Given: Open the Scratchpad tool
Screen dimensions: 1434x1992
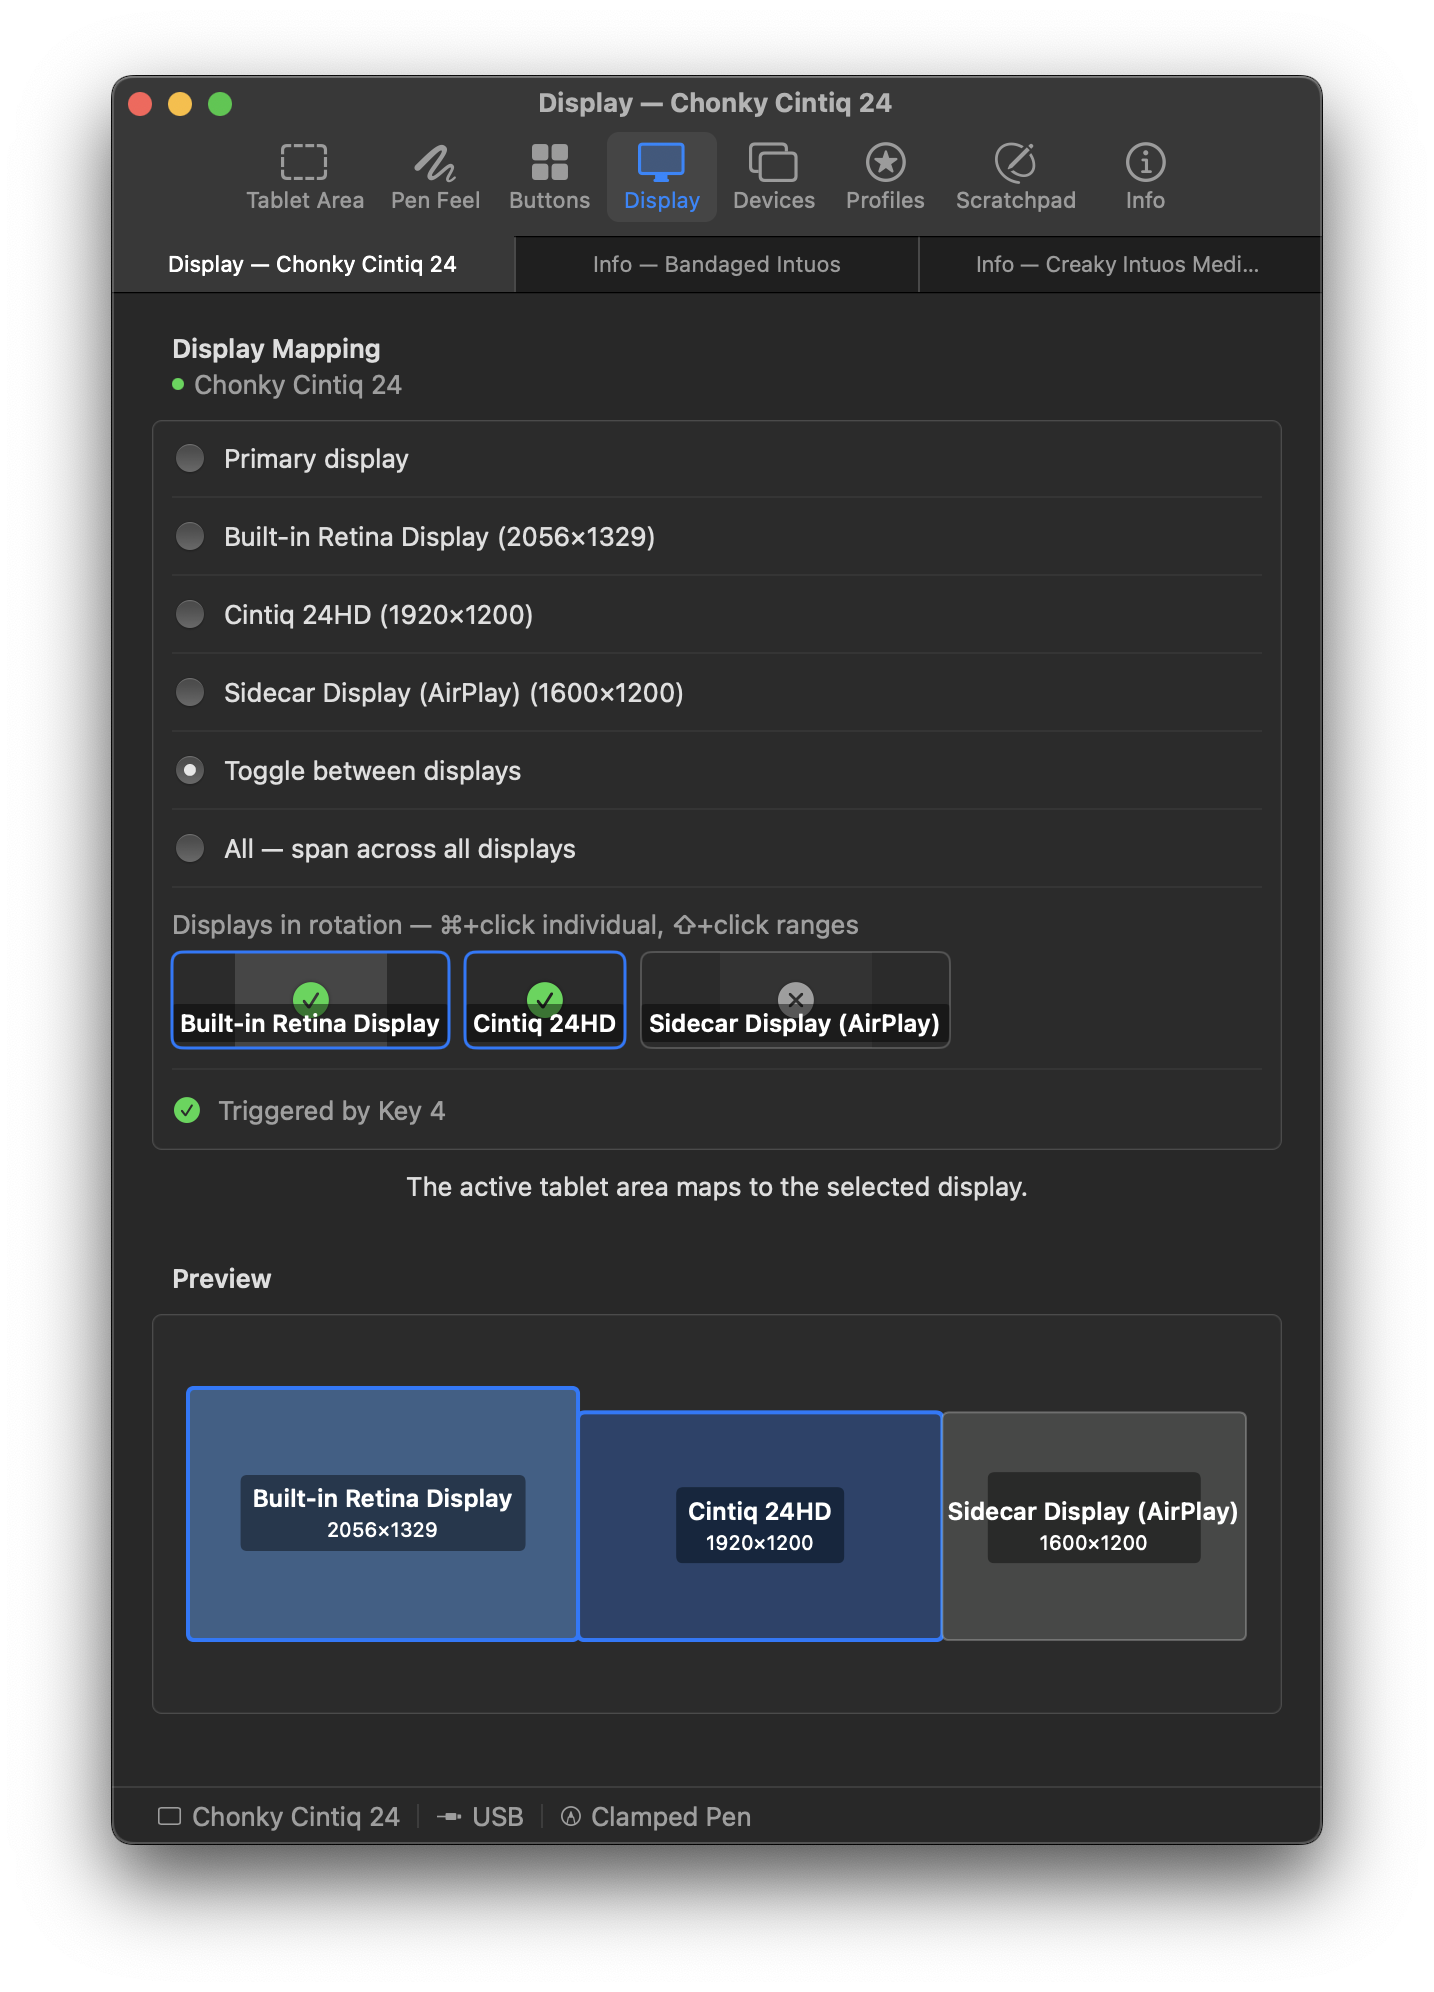Looking at the screenshot, I should [1015, 177].
